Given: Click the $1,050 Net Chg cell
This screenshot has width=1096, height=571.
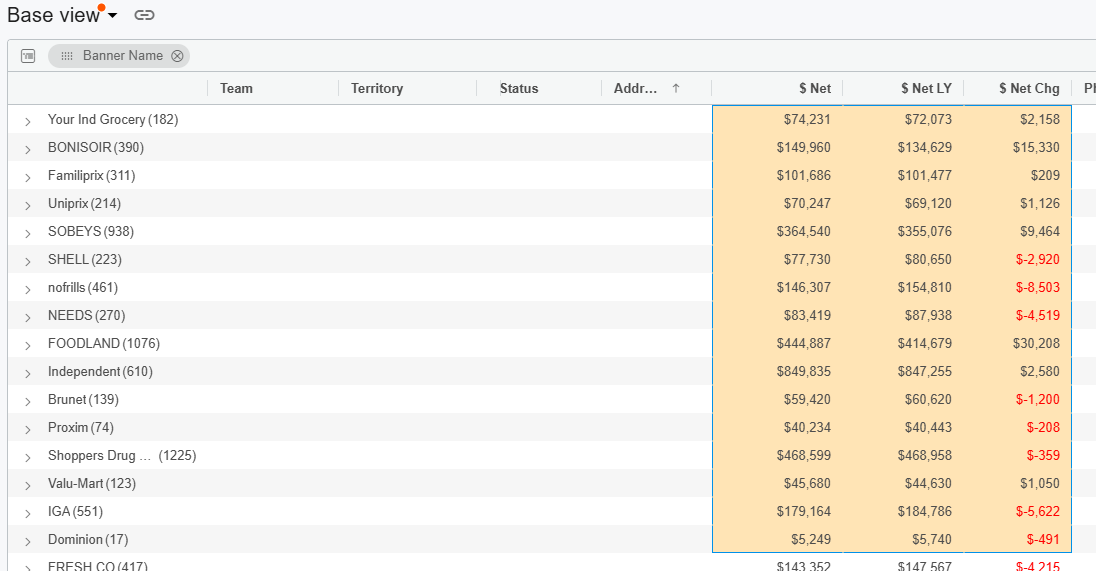Looking at the screenshot, I should point(1018,483).
